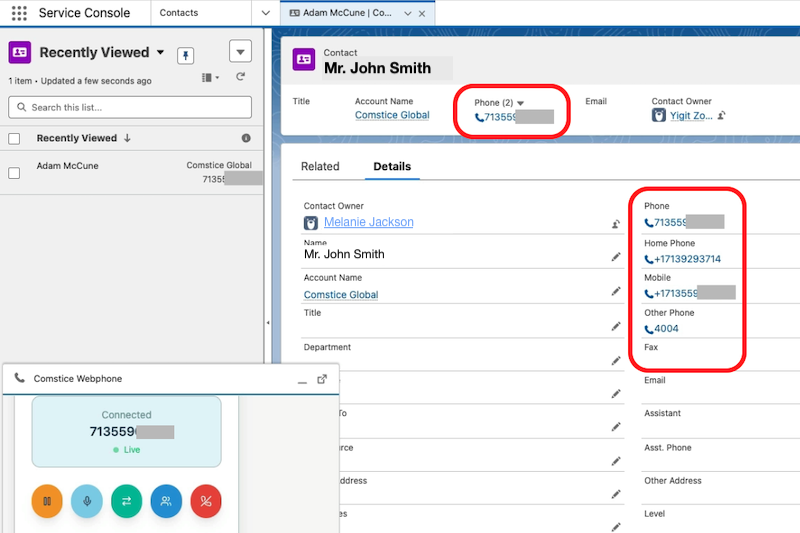This screenshot has width=800, height=533.
Task: Change owner icon next to Yigit Zo...
Action: (x=721, y=116)
